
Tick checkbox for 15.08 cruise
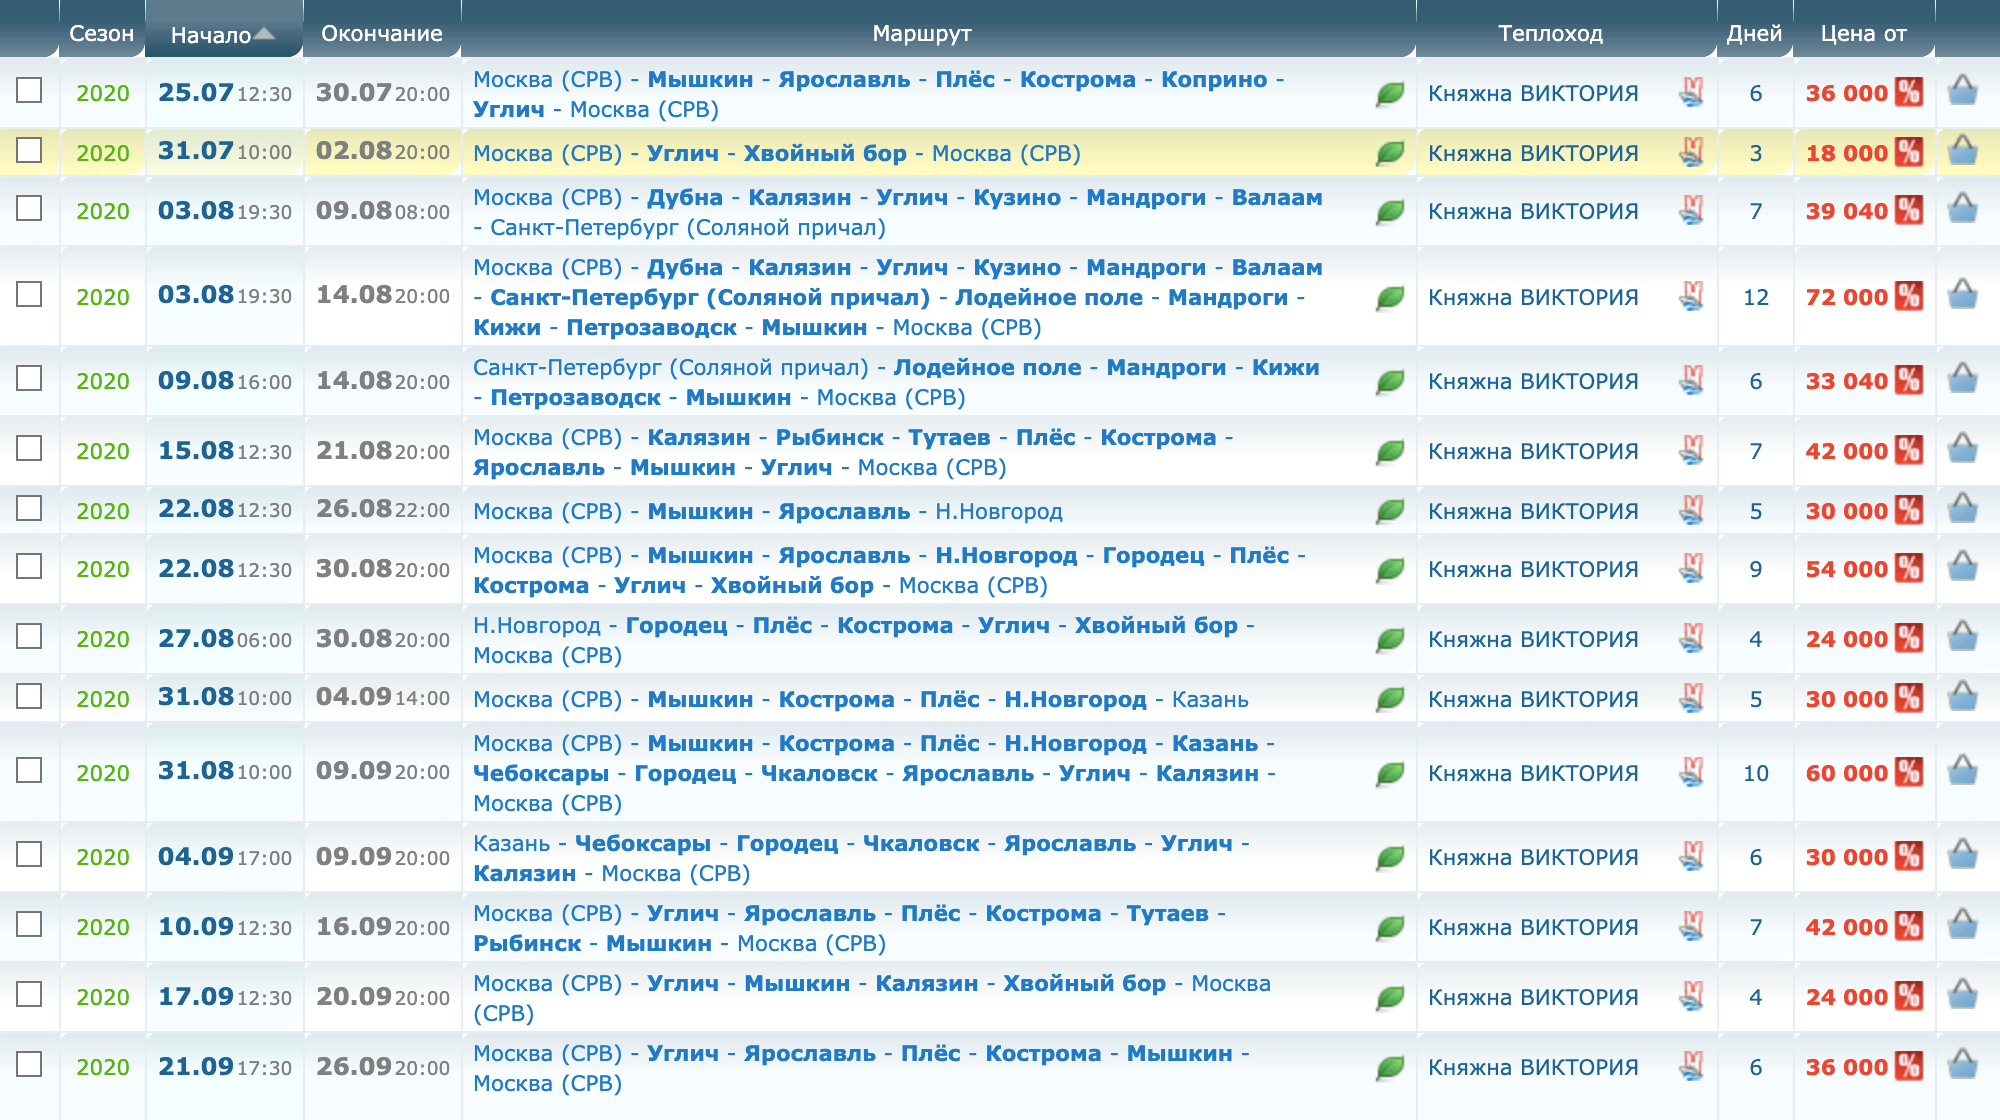(x=29, y=448)
